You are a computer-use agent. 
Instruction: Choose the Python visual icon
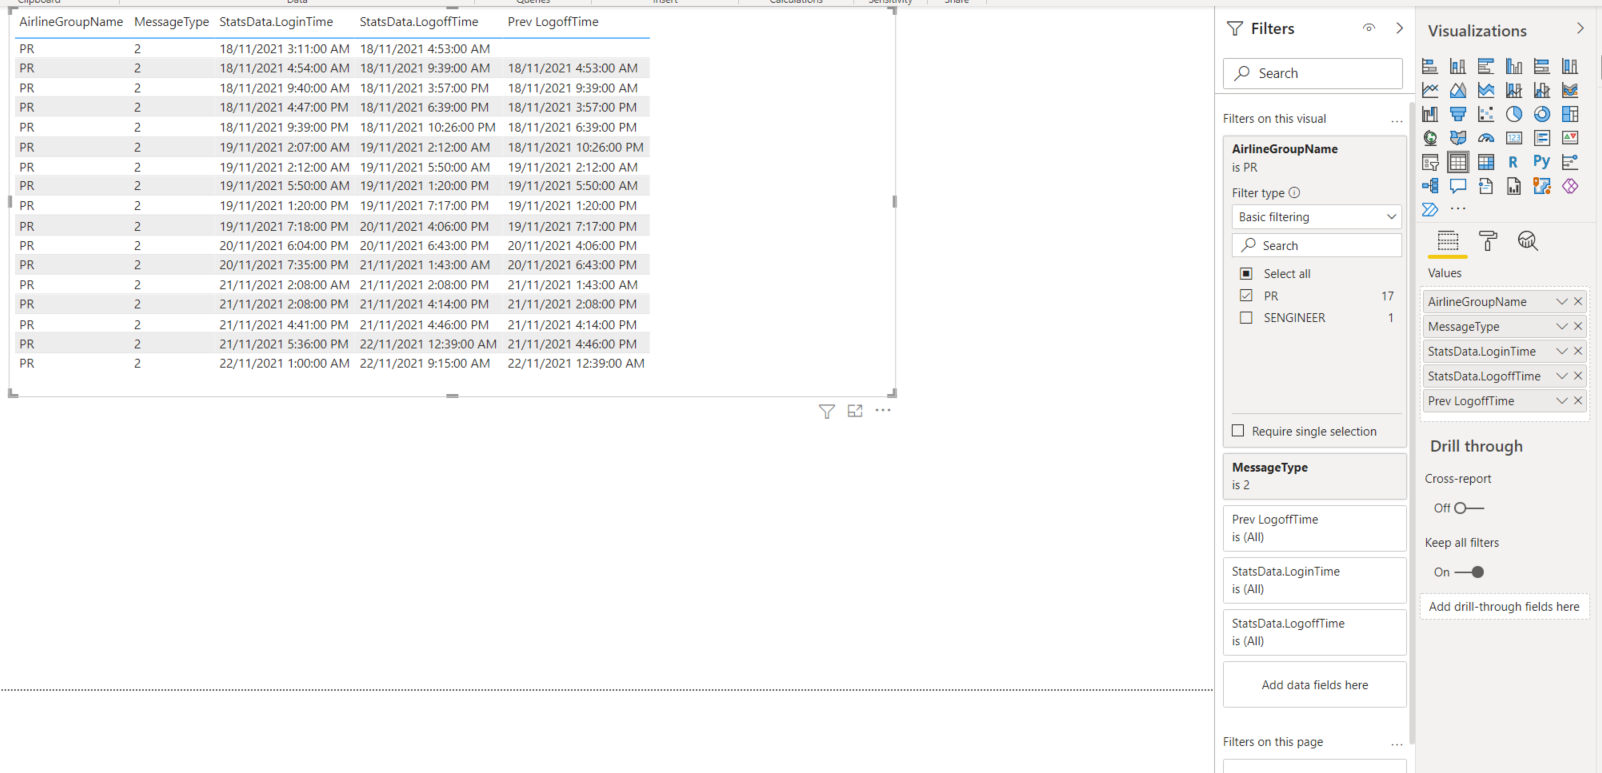(x=1542, y=162)
